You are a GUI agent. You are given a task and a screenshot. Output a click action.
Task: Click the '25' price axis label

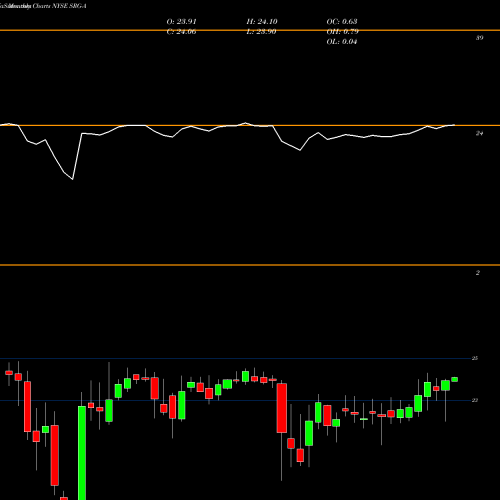pos(475,358)
